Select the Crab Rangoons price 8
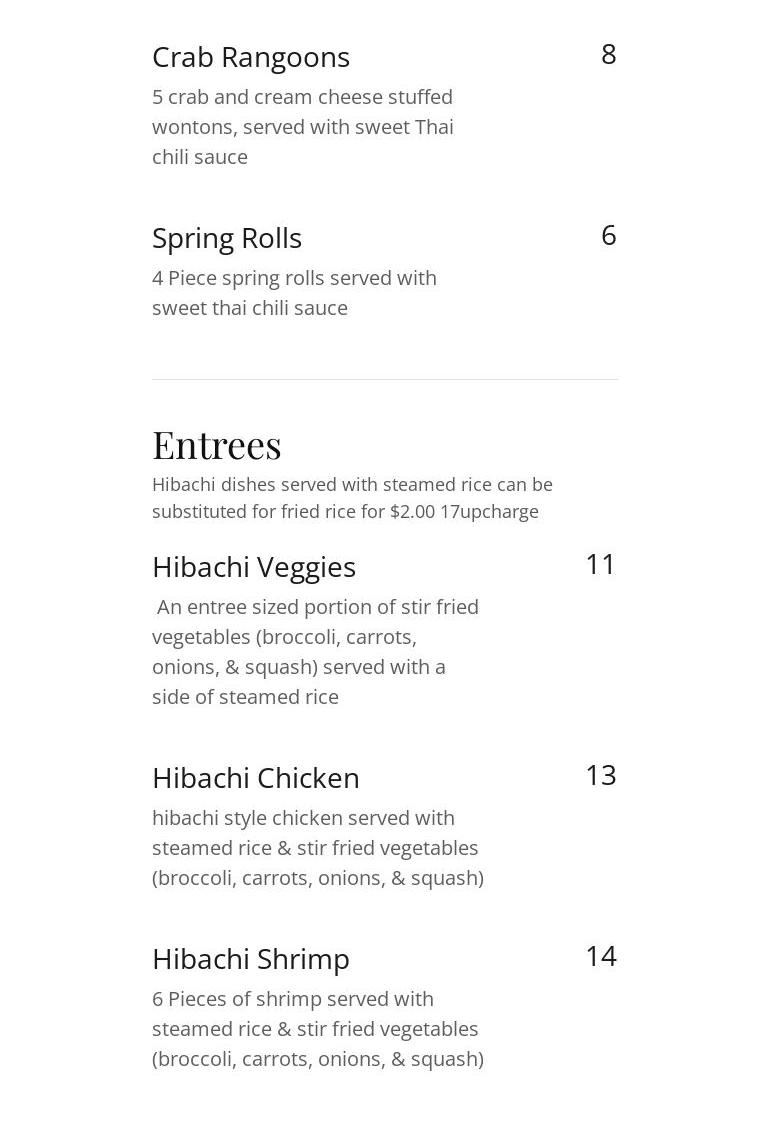This screenshot has height=1121, width=770. pyautogui.click(x=608, y=54)
